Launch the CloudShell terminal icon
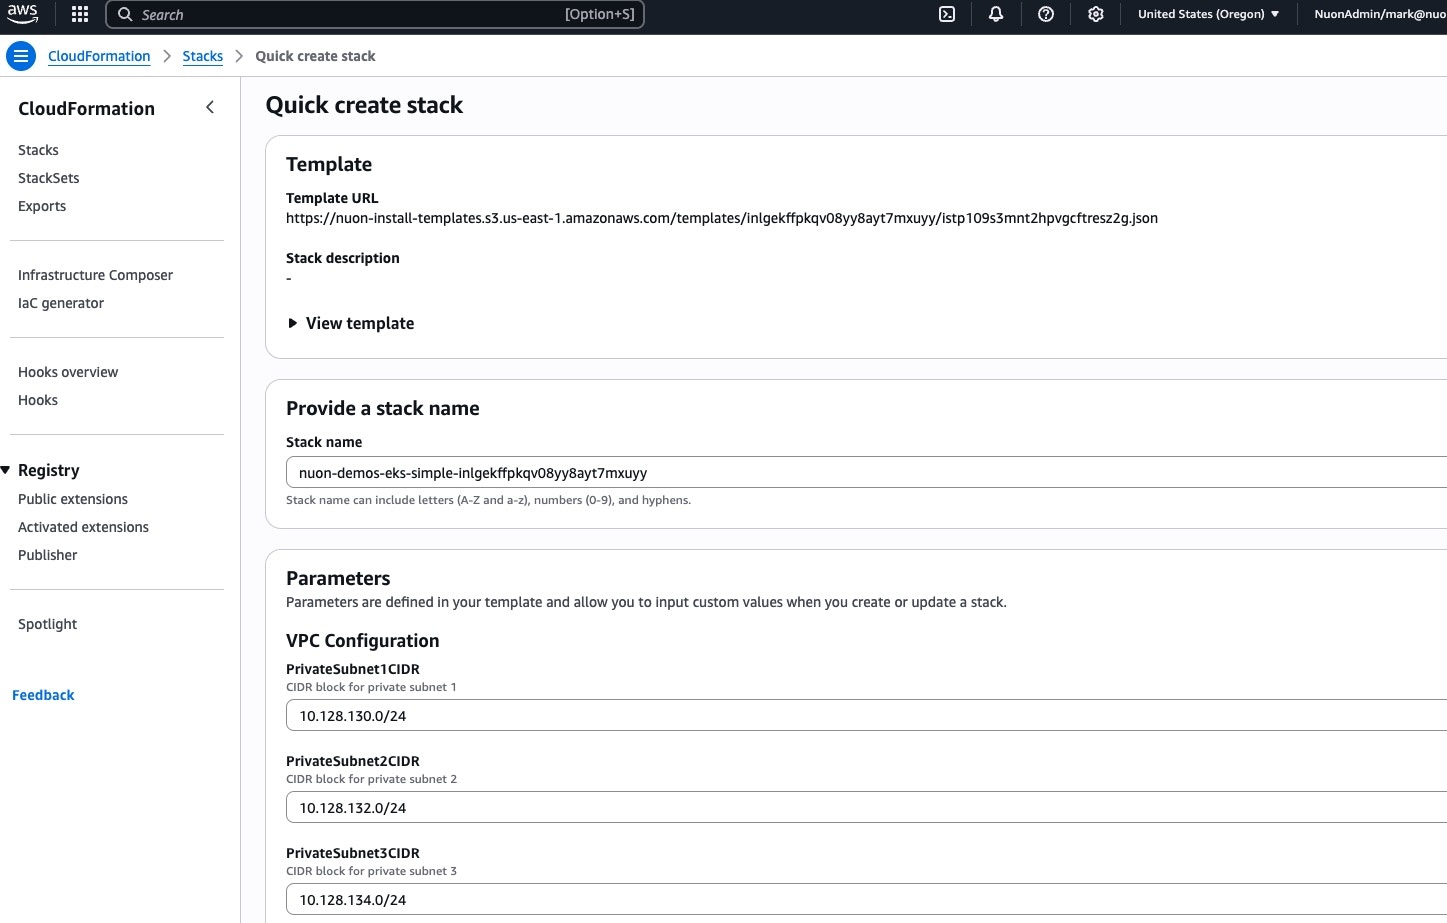 [947, 14]
